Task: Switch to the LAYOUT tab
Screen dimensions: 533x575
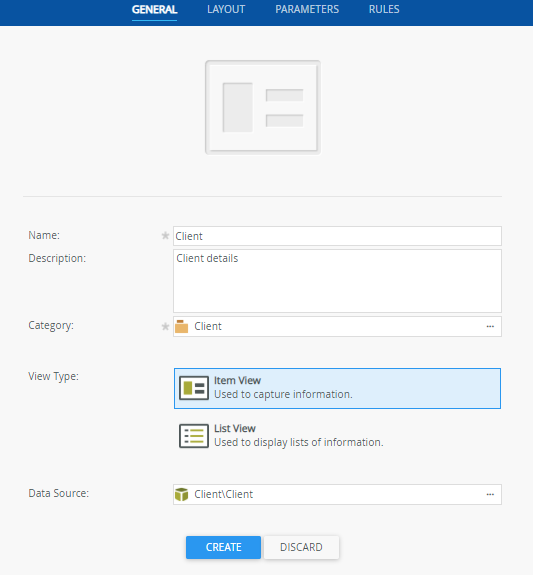Action: point(226,9)
